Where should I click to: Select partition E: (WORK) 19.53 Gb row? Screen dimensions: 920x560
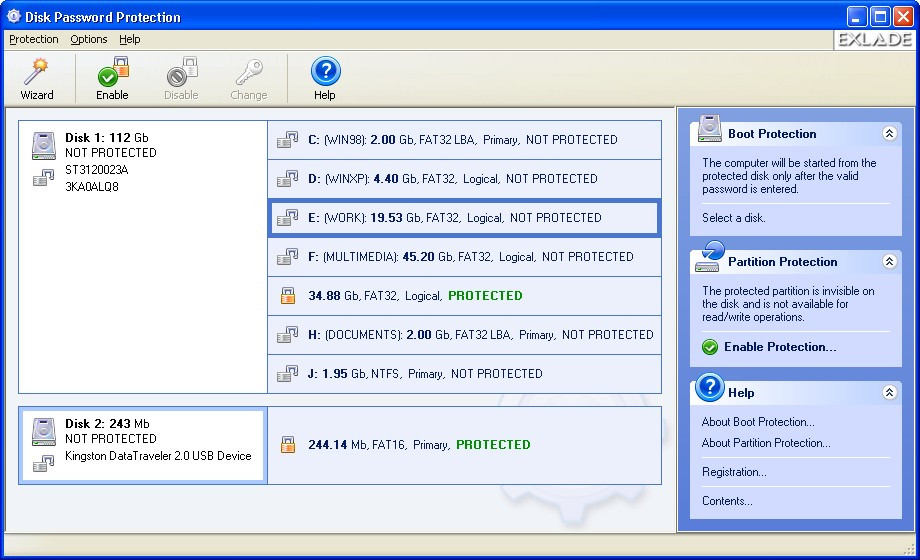point(464,218)
